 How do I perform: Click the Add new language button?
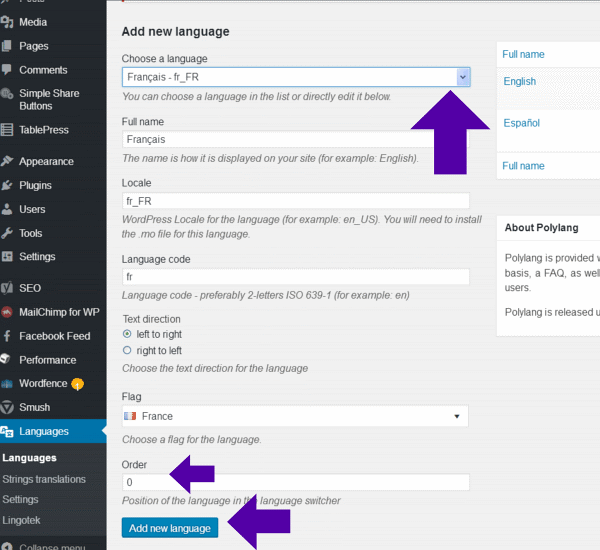click(170, 528)
